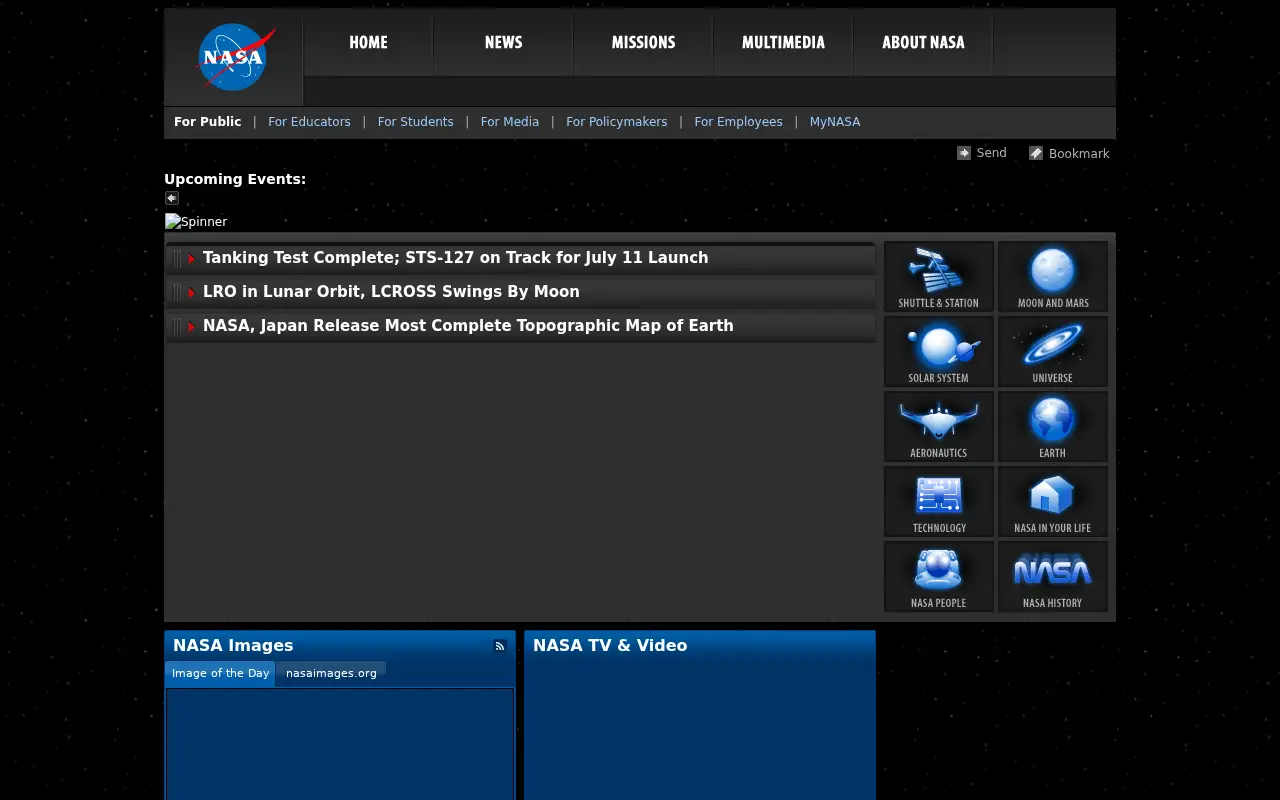1280x800 pixels.
Task: Open the Home menu
Action: coord(368,42)
